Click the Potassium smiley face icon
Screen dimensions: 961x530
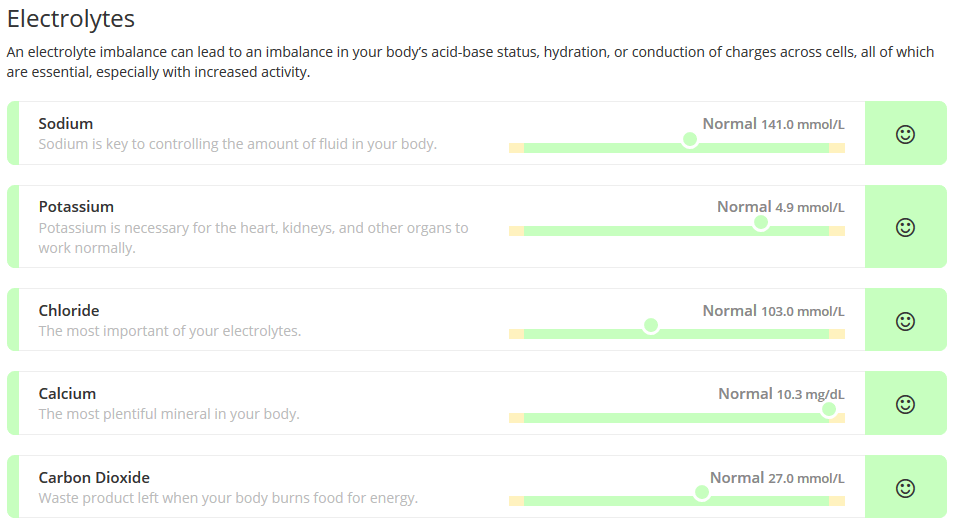905,227
